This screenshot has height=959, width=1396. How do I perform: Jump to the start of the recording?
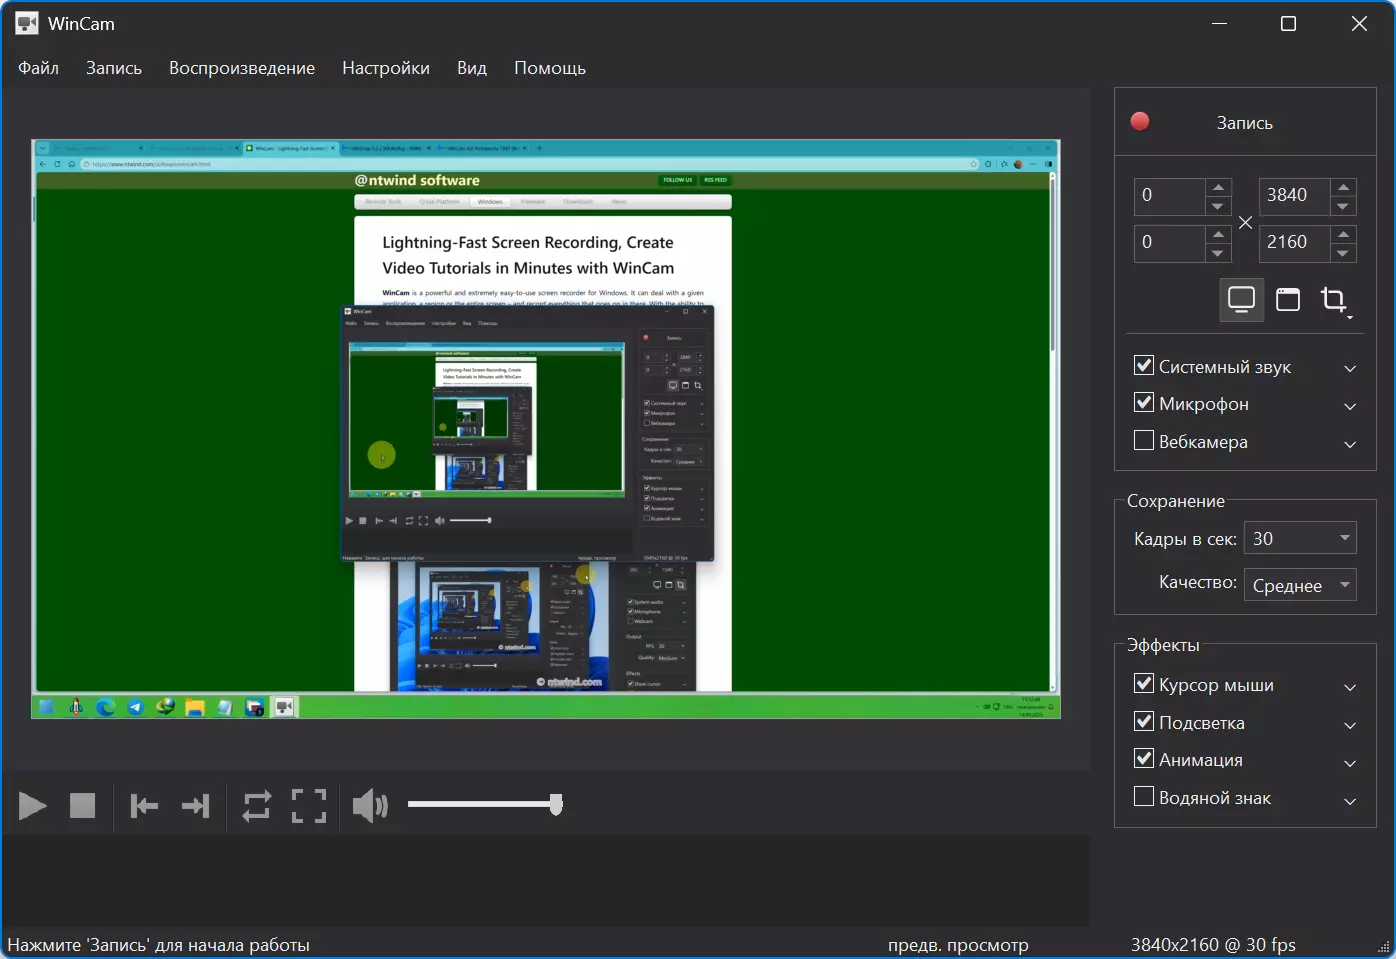tap(144, 805)
